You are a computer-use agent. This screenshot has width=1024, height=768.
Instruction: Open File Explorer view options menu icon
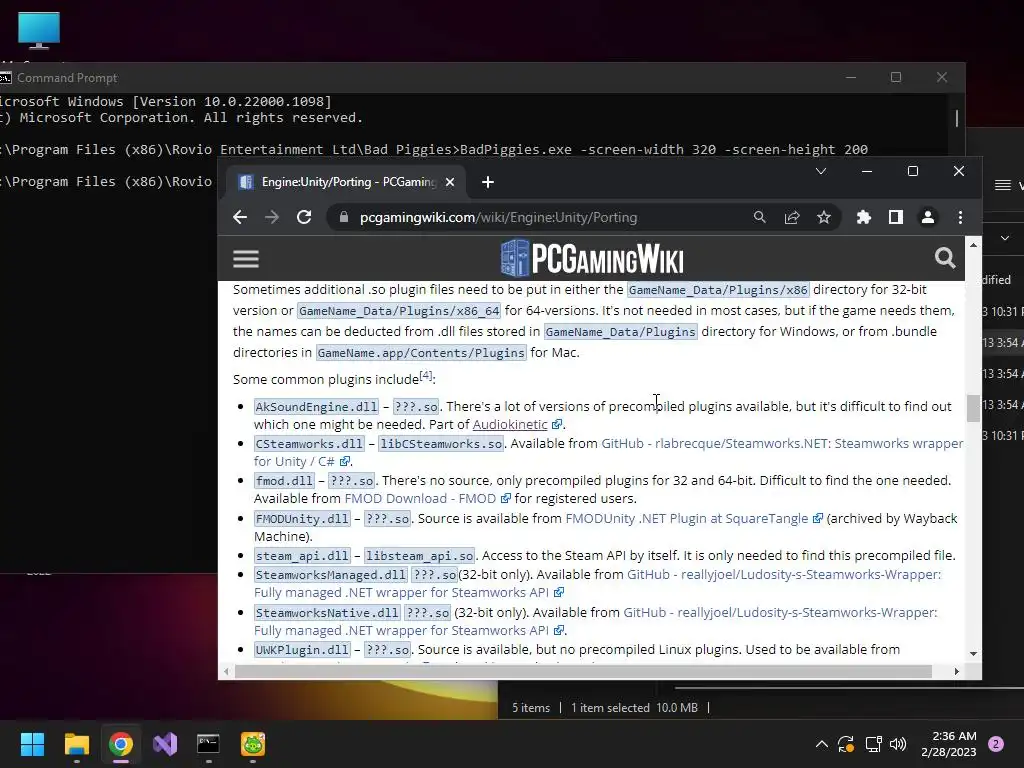tap(1002, 185)
